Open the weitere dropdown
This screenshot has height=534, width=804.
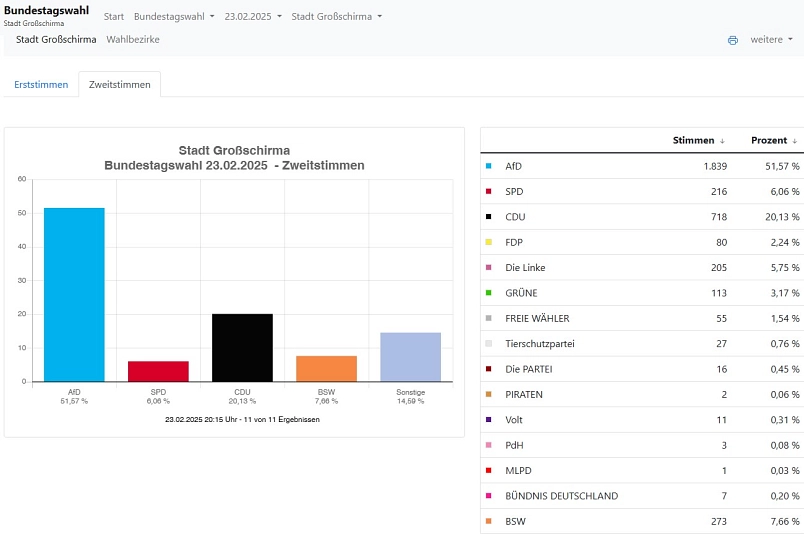coord(771,39)
